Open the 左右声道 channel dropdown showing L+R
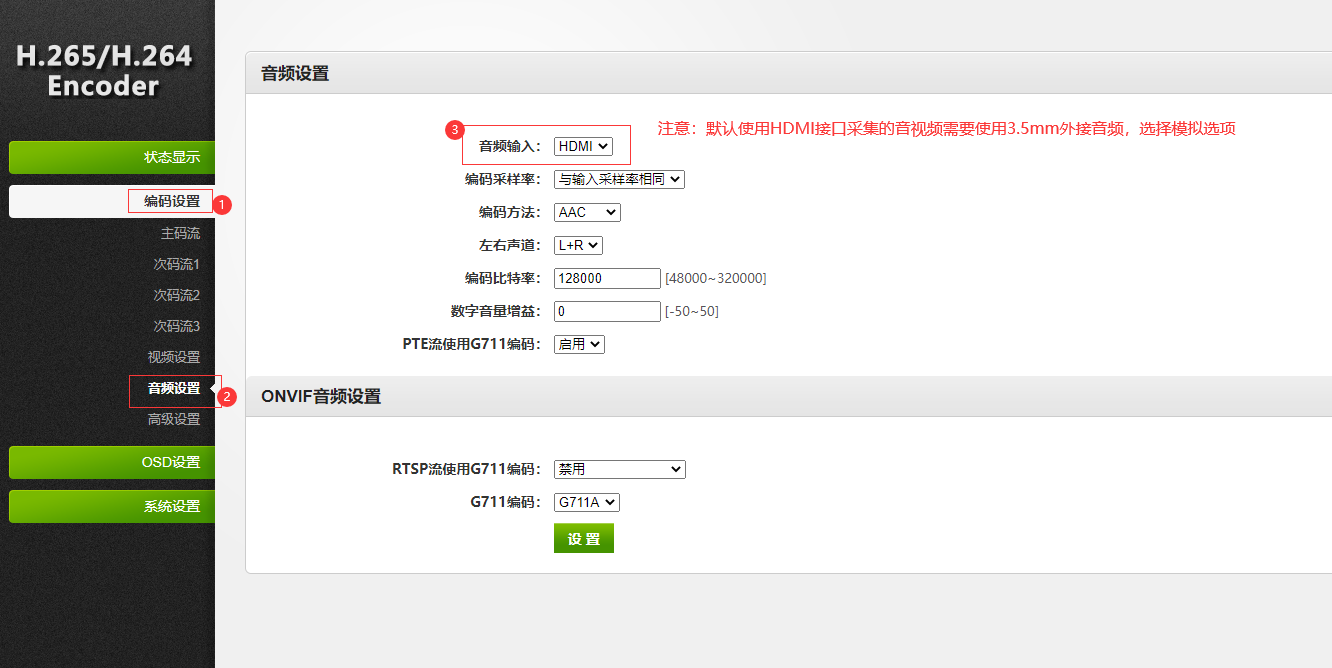 (578, 245)
